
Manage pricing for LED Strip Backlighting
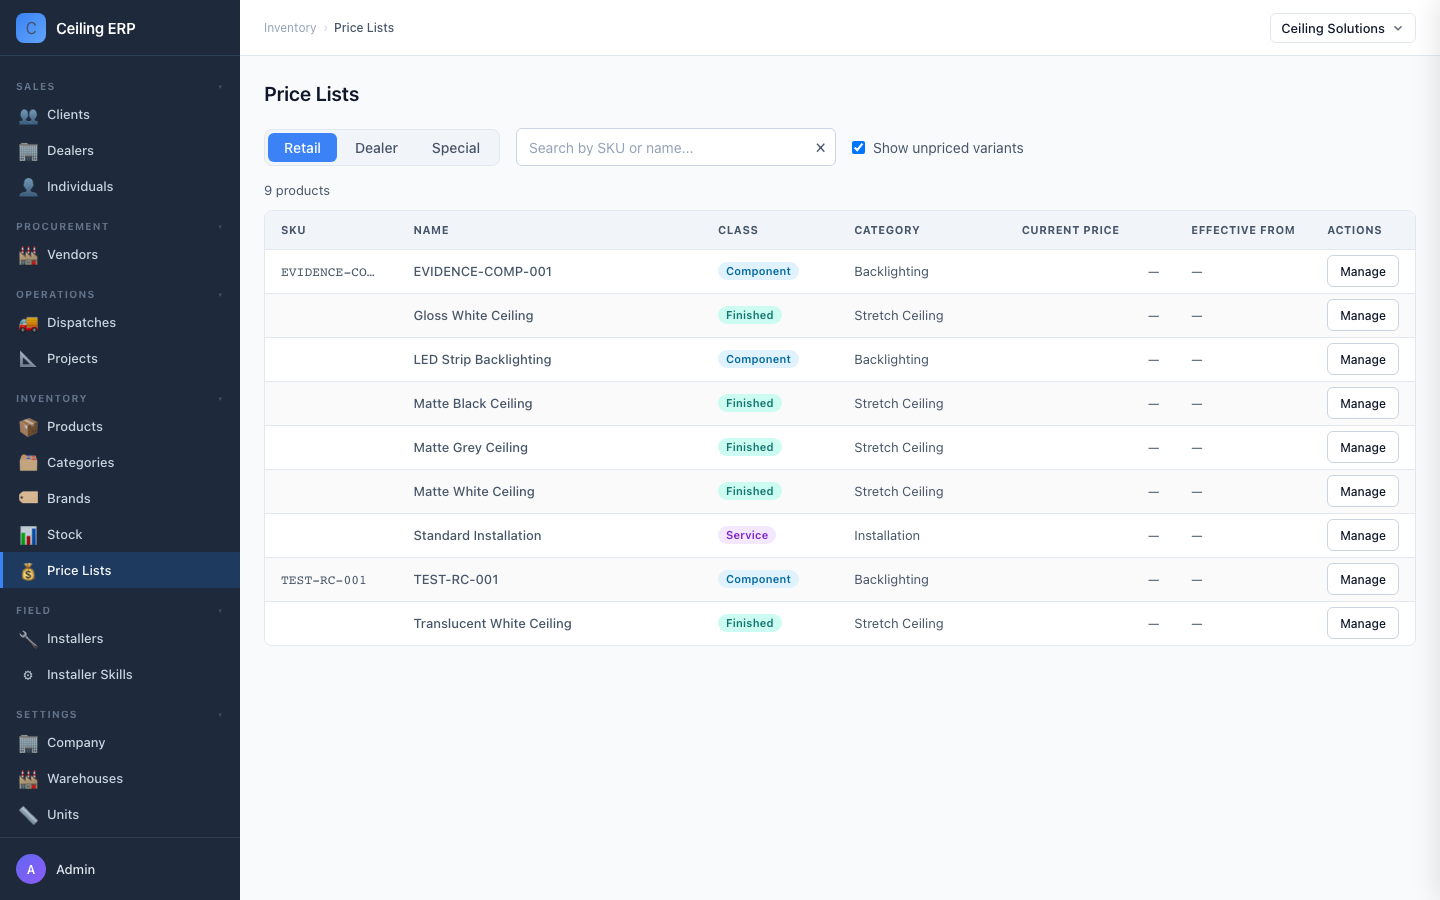click(1362, 360)
